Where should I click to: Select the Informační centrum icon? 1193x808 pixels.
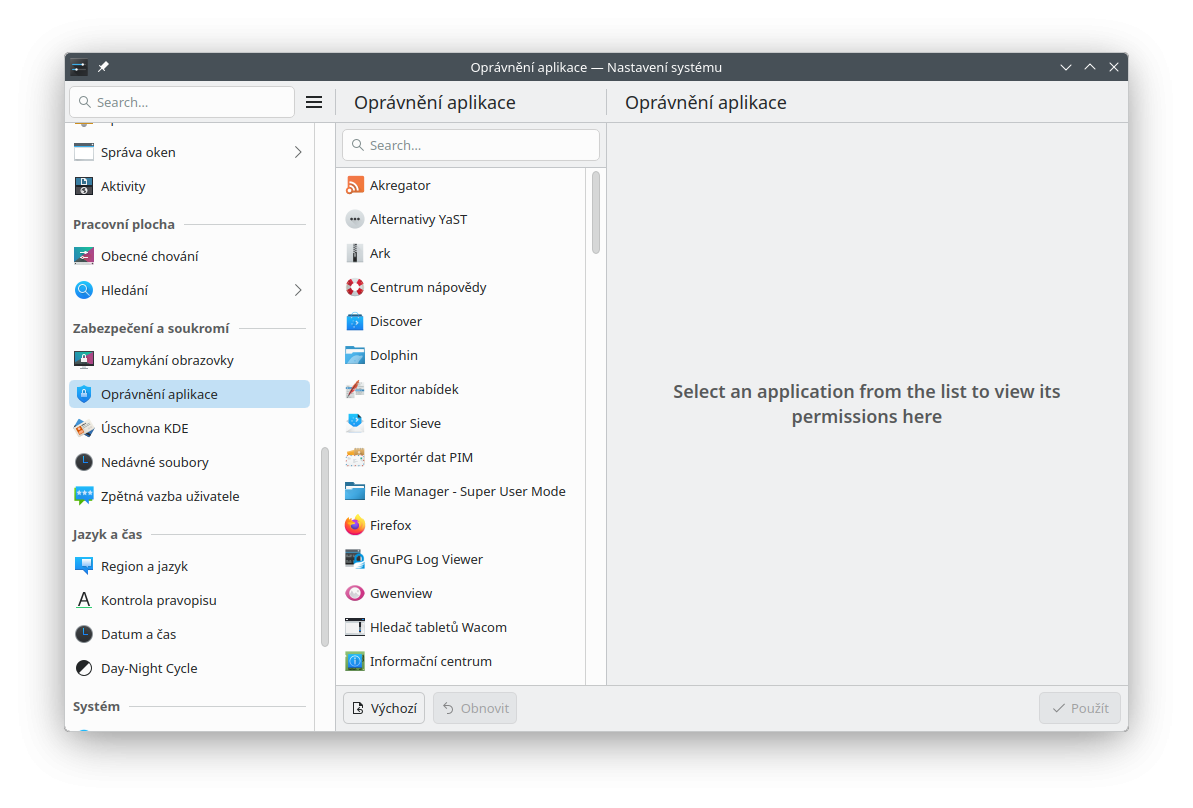point(355,661)
